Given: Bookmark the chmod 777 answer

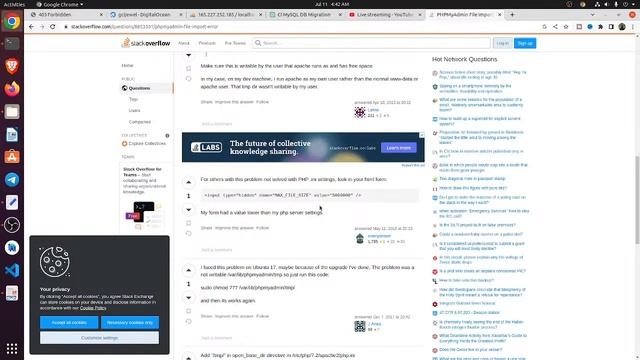Looking at the screenshot, I should tap(189, 311).
